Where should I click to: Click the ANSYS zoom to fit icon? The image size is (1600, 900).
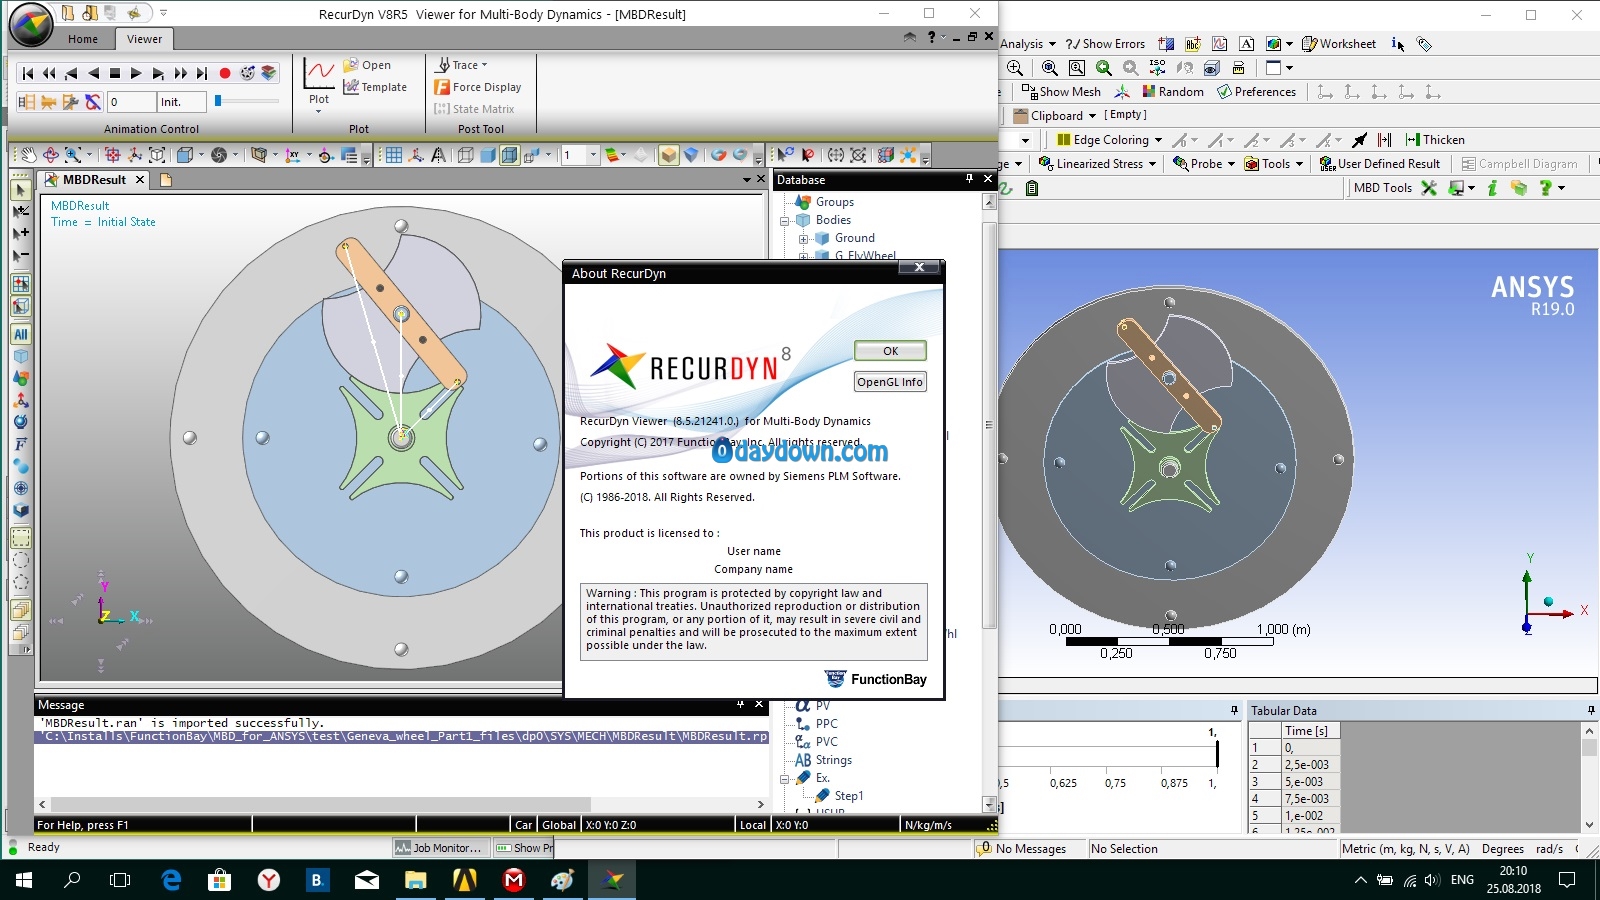coord(1050,68)
